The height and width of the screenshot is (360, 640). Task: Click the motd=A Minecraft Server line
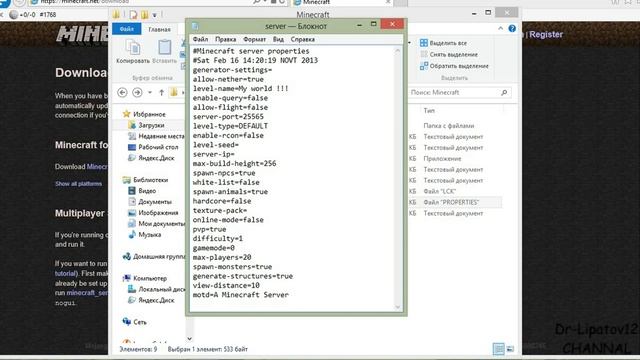[240, 295]
